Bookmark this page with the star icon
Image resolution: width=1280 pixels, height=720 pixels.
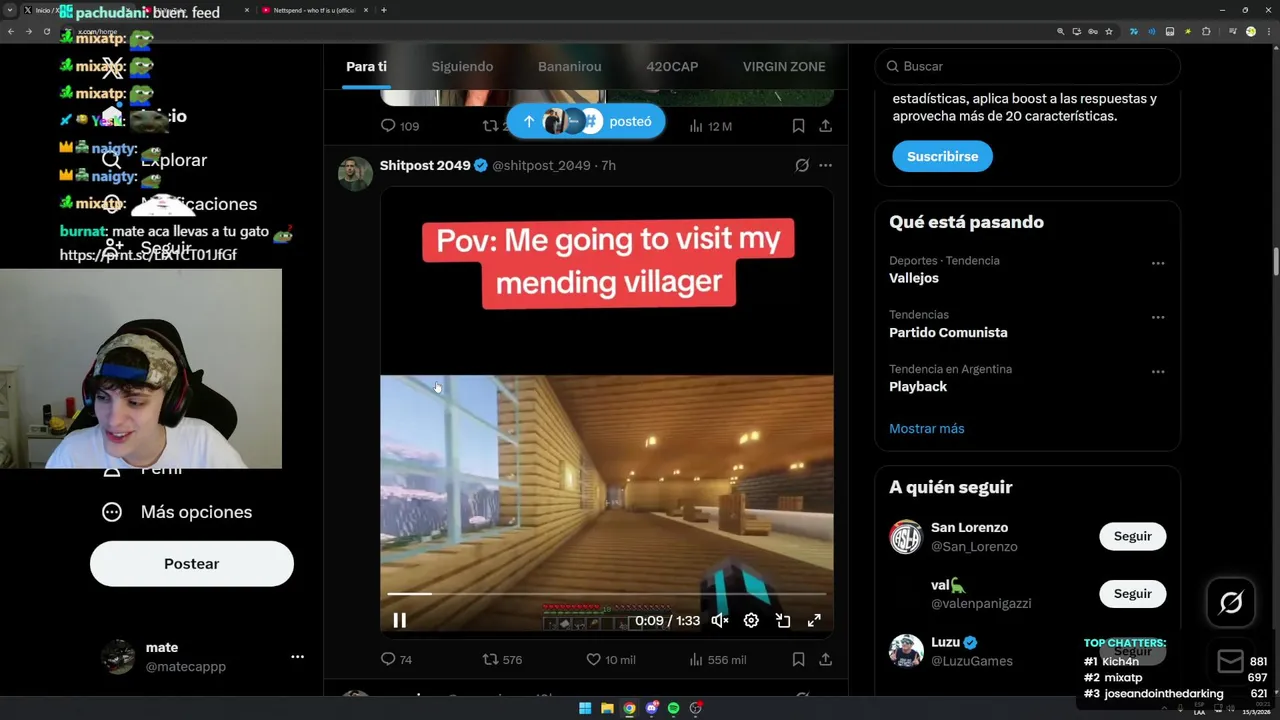[x=1108, y=31]
